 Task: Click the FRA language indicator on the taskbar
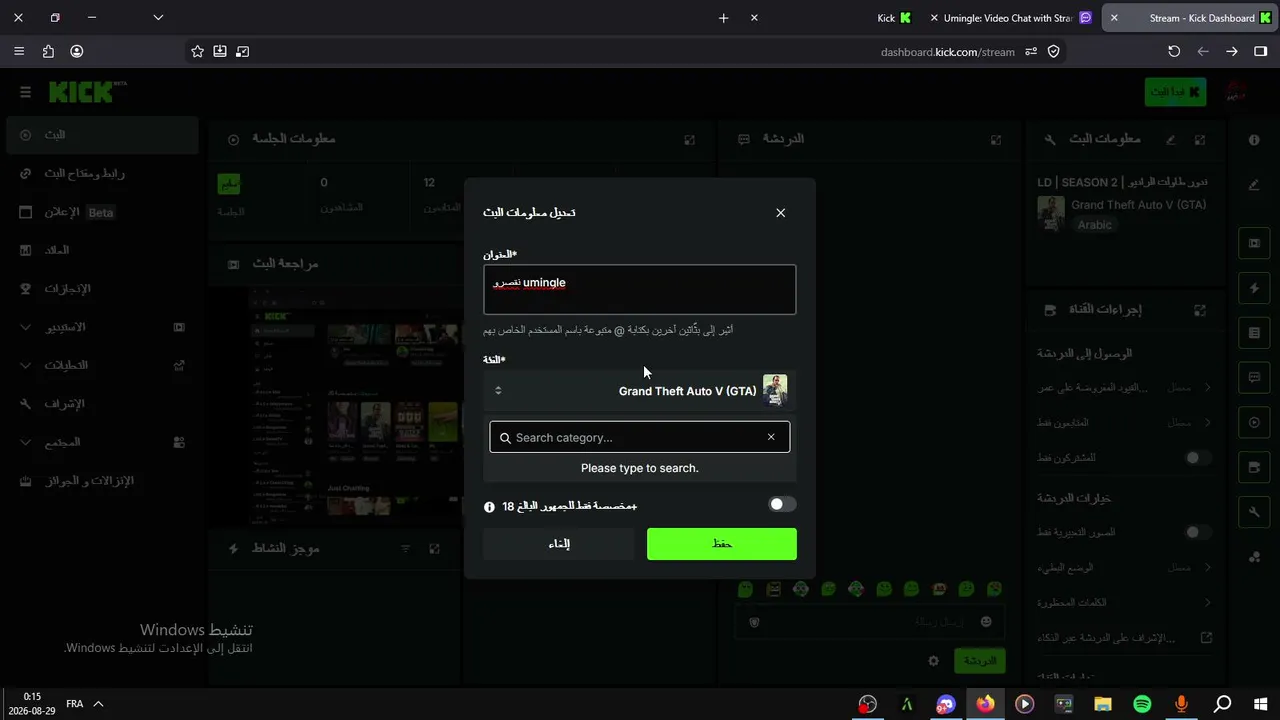click(75, 704)
